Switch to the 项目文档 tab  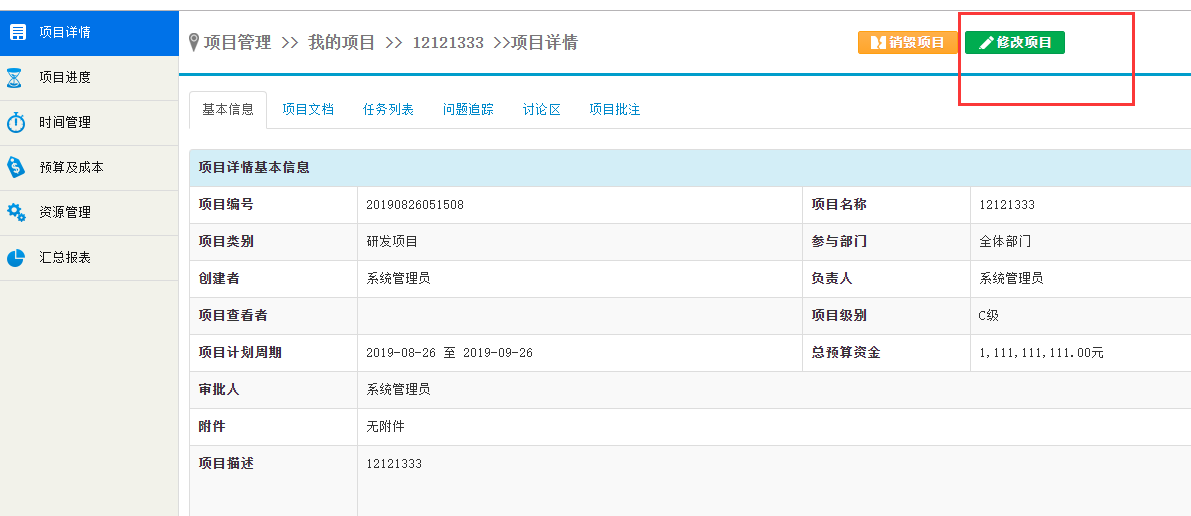308,109
